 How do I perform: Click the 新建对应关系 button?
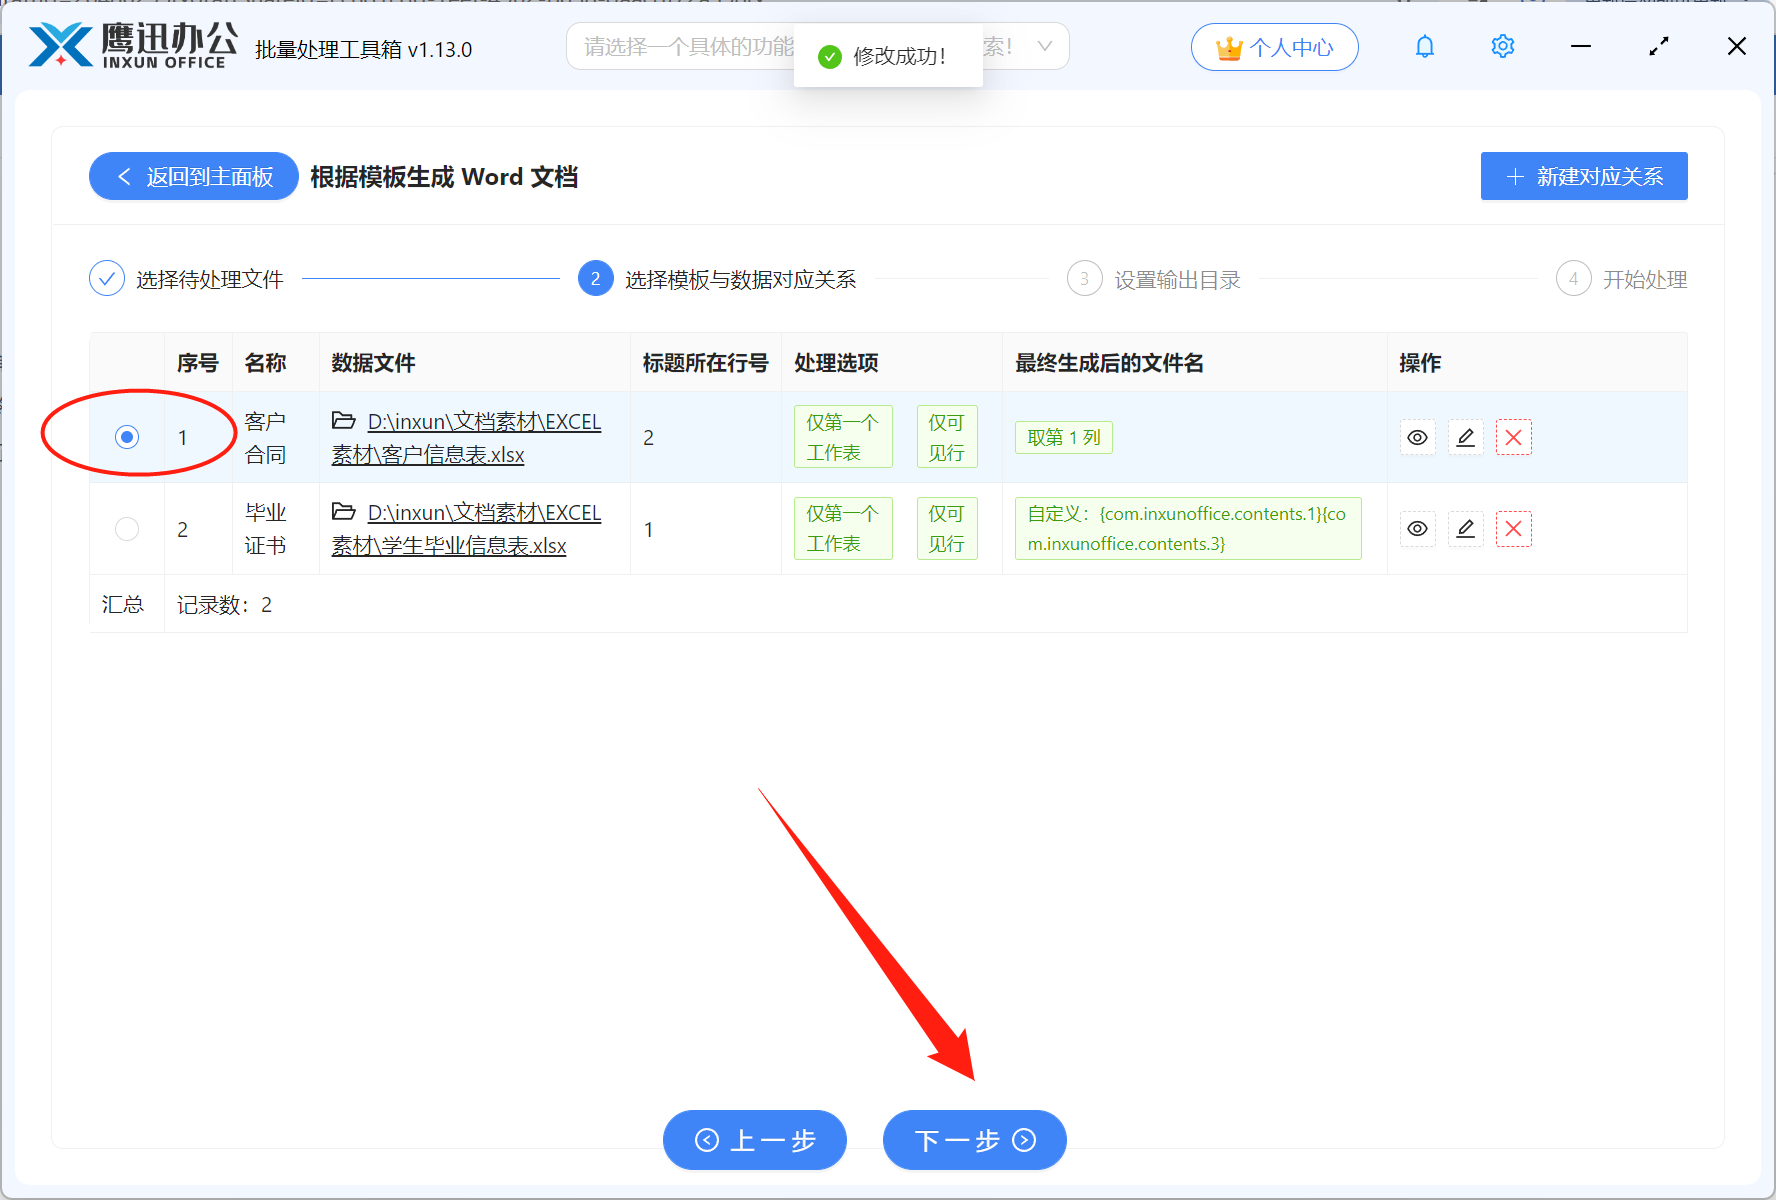coord(1583,176)
